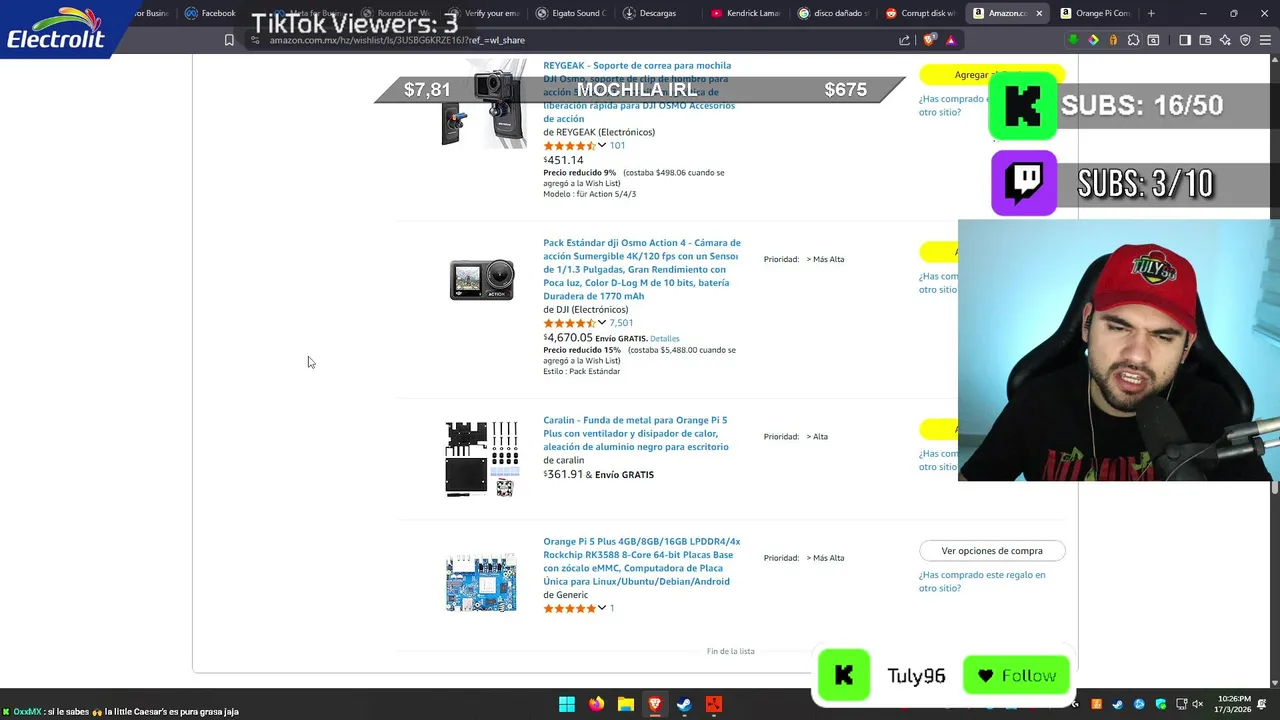This screenshot has width=1280, height=720.
Task: Open the Brave wallet icon
Action: click(x=1205, y=40)
